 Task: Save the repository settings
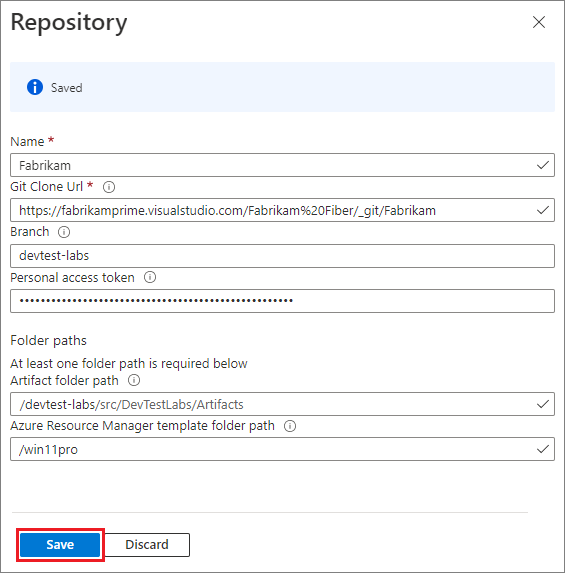(x=60, y=544)
